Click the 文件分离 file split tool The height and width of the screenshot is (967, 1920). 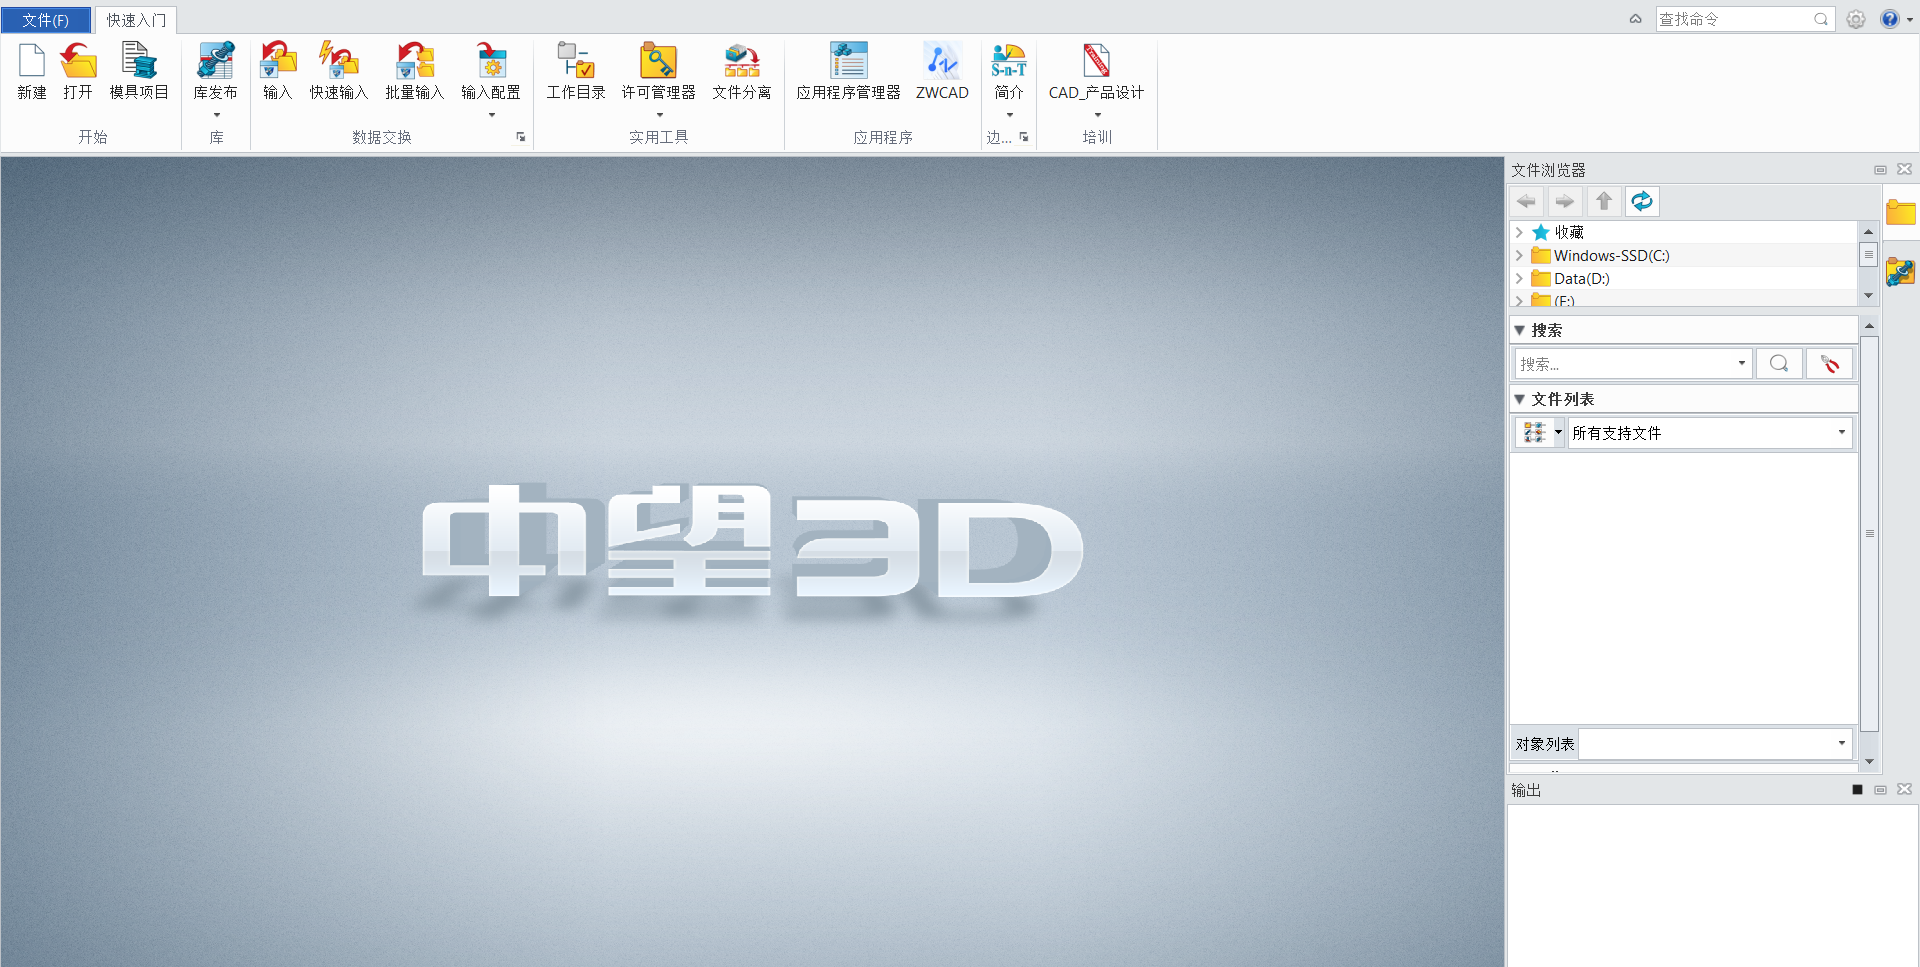(x=742, y=61)
